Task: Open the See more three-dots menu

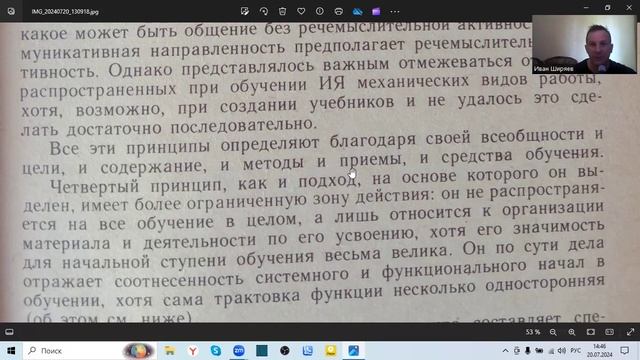Action: pyautogui.click(x=395, y=11)
